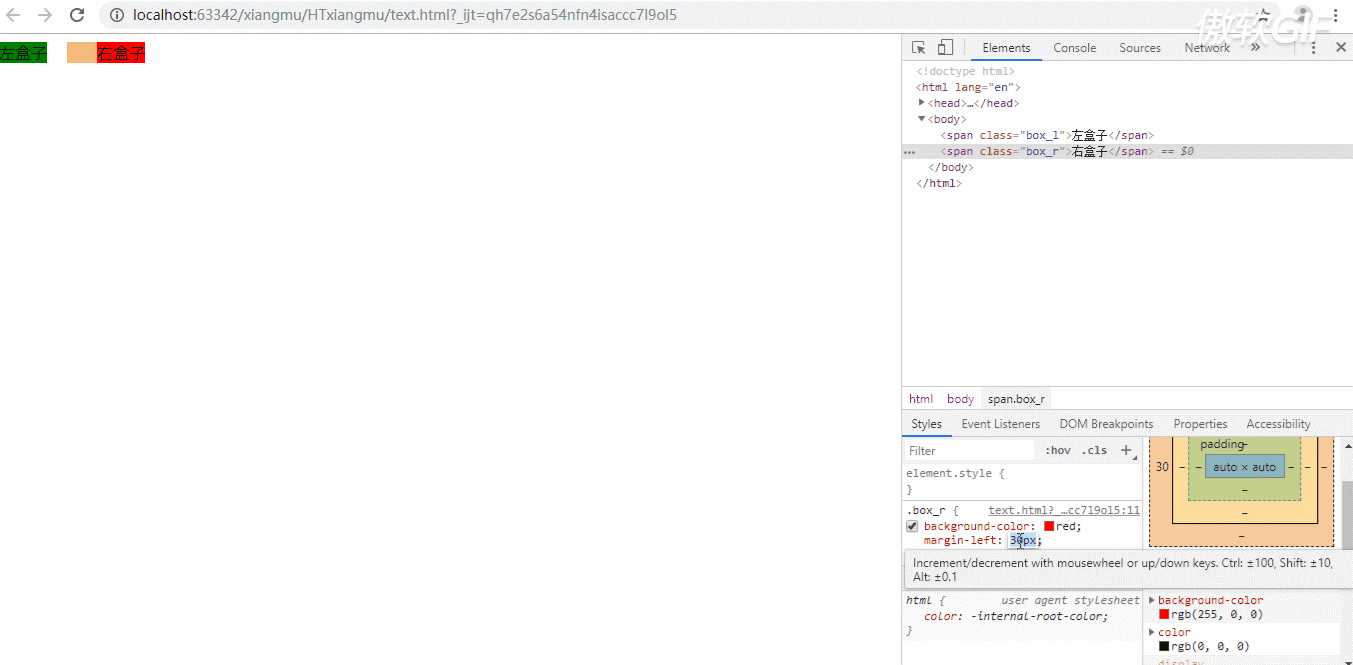Expand the head element node

click(x=922, y=103)
